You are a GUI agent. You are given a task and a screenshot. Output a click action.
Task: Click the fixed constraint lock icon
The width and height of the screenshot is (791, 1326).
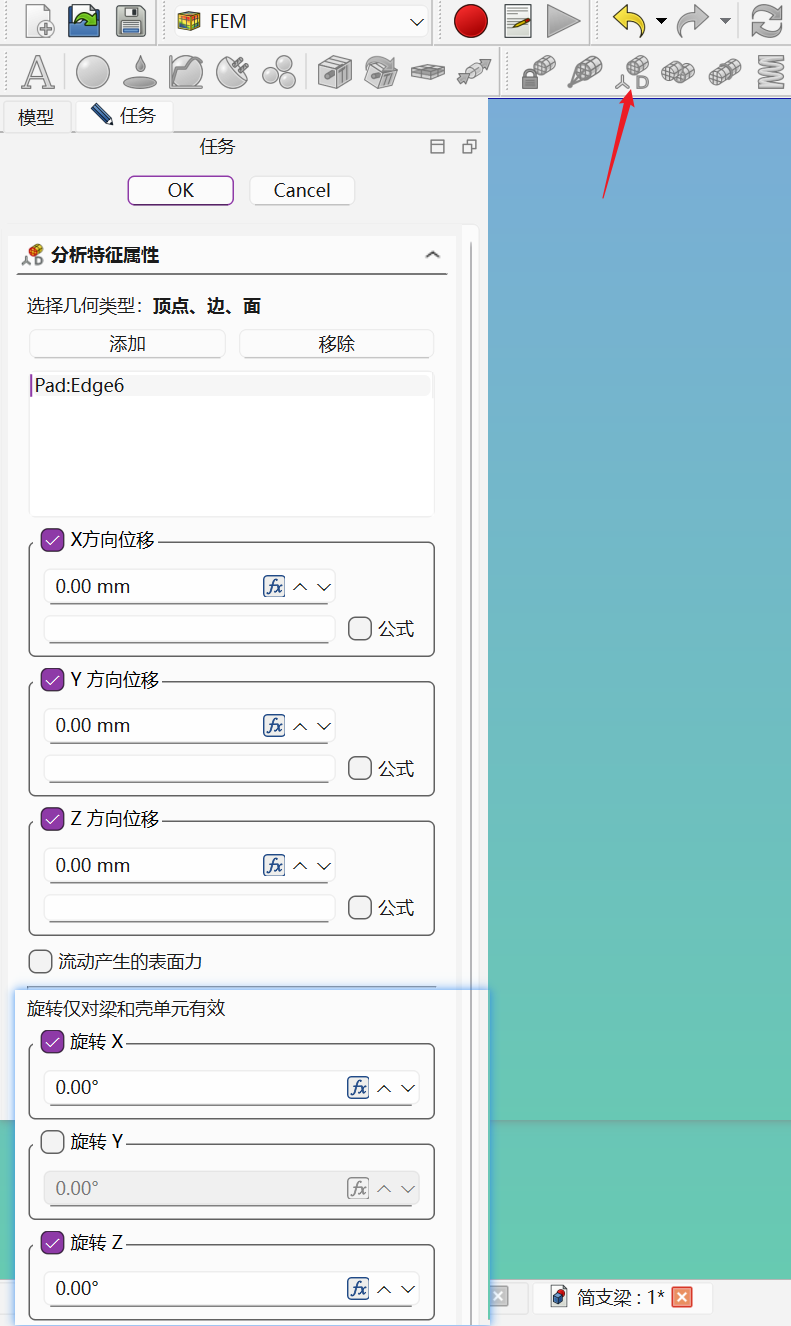pyautogui.click(x=539, y=72)
